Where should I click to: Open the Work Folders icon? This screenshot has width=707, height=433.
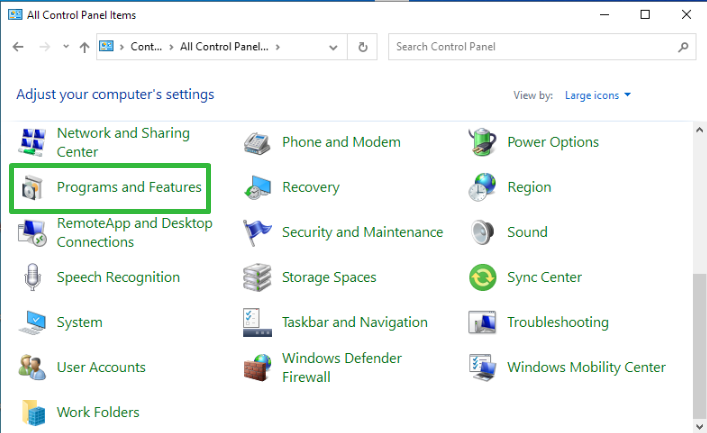coord(34,412)
